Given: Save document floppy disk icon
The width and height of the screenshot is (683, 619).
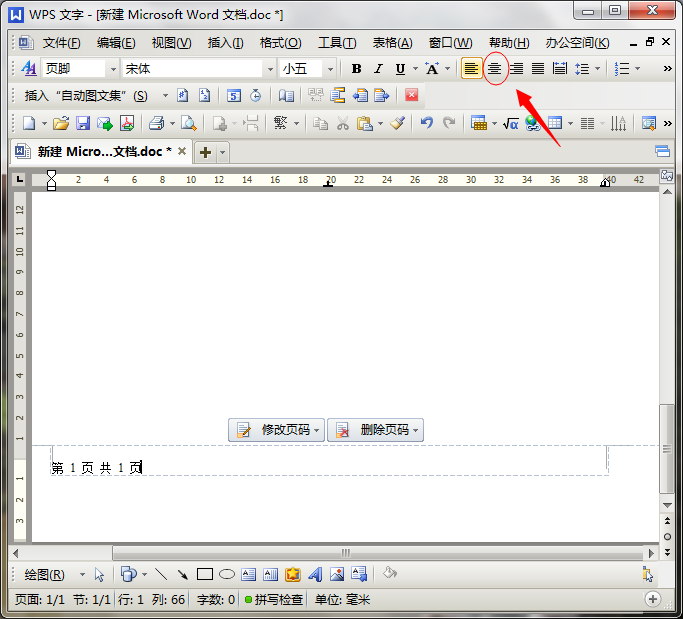Looking at the screenshot, I should pos(83,124).
